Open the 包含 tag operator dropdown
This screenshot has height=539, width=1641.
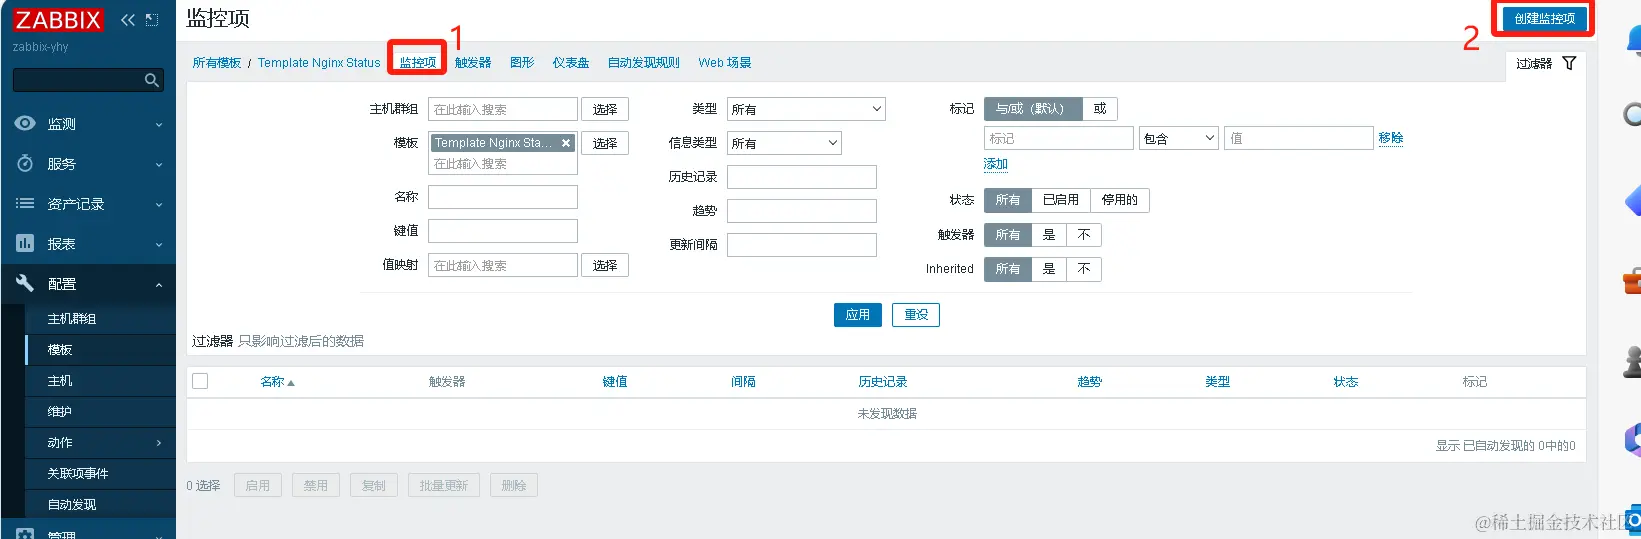tap(1179, 138)
